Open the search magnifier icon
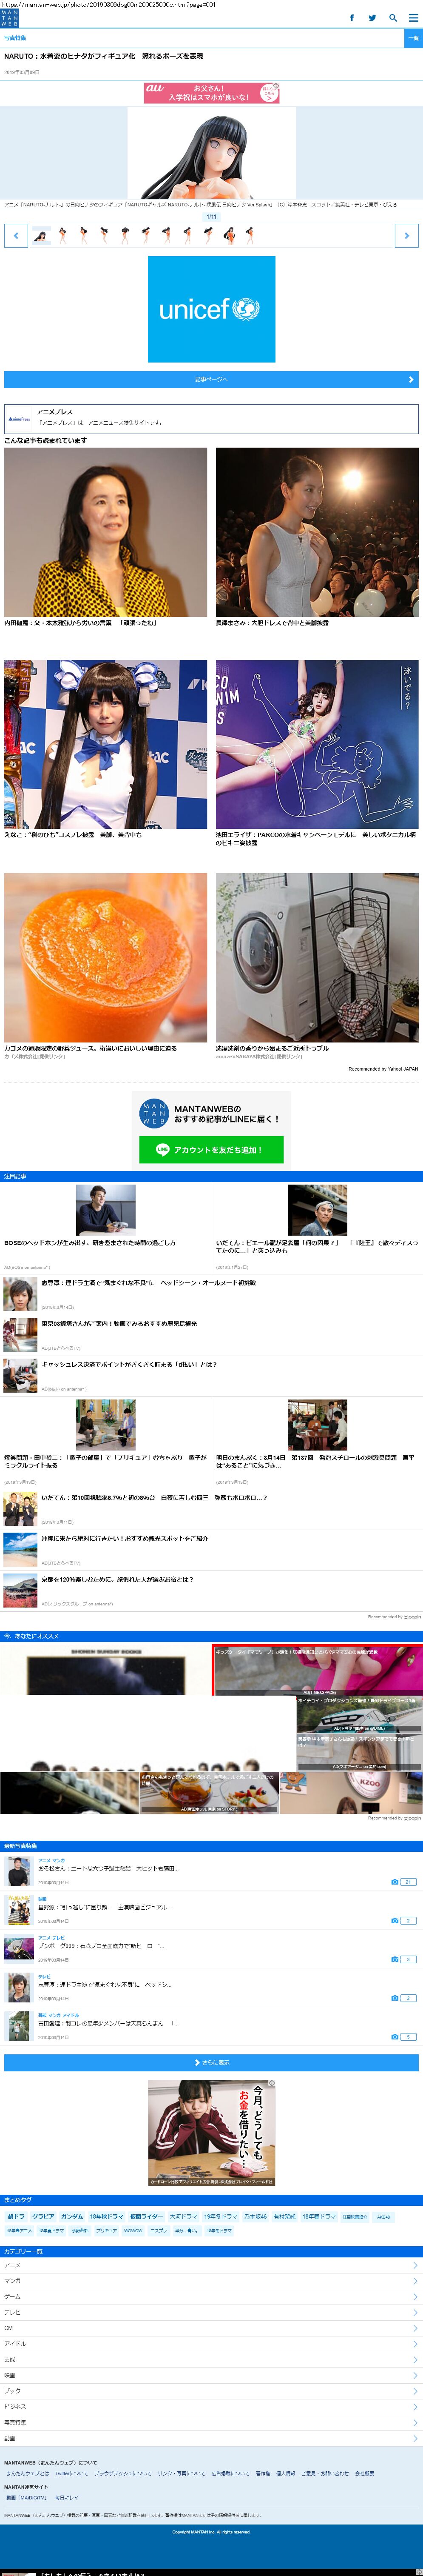Image resolution: width=423 pixels, height=2576 pixels. pyautogui.click(x=393, y=18)
